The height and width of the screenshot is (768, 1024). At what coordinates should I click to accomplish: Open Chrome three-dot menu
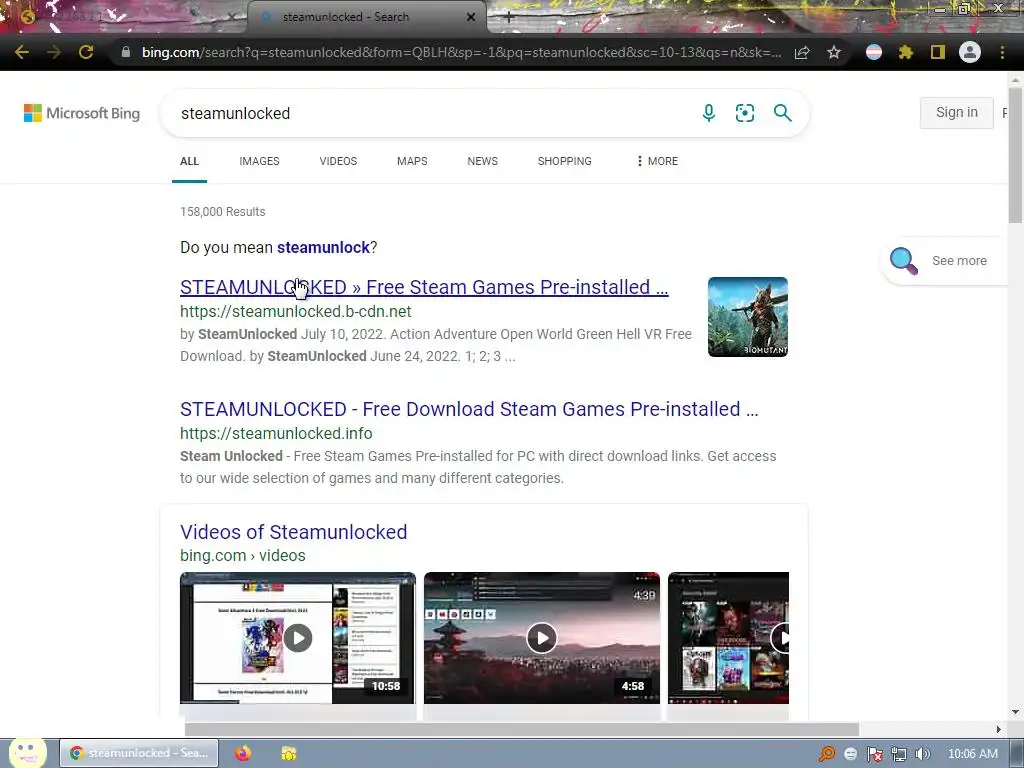click(1002, 52)
